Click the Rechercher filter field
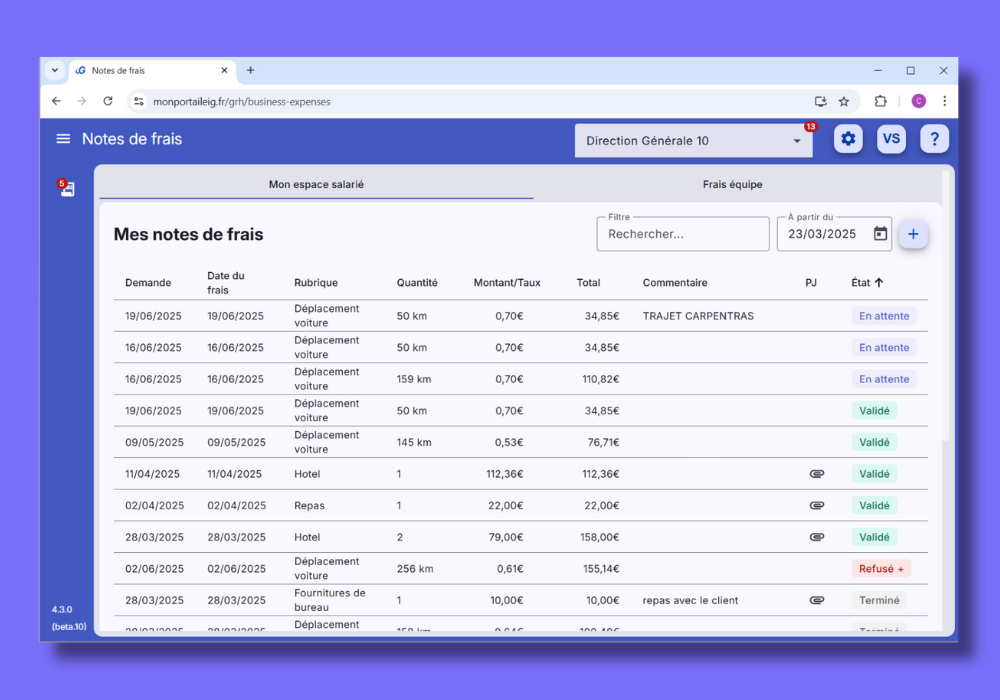The image size is (1000, 700). [x=682, y=234]
